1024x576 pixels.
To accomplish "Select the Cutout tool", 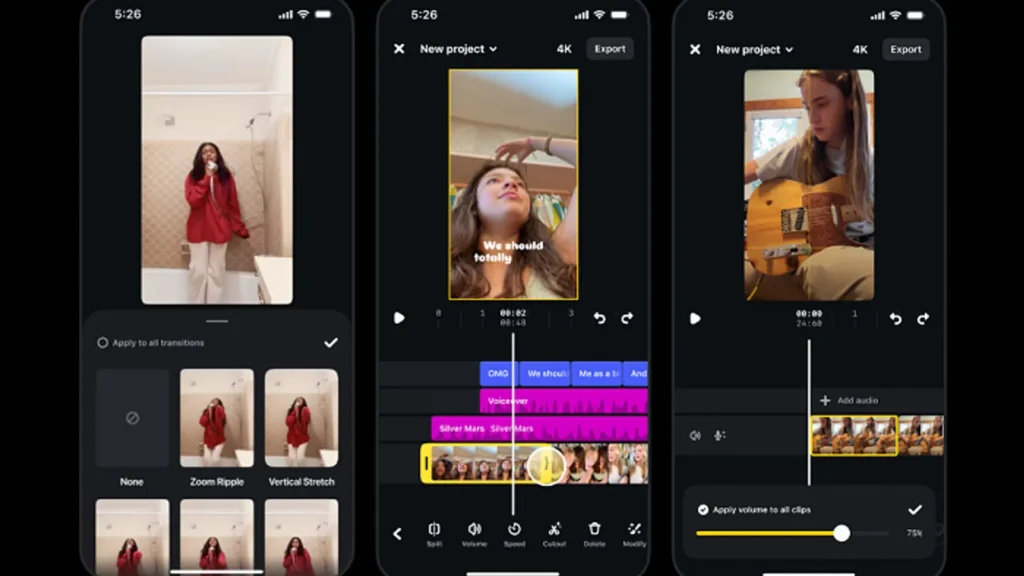I will 554,532.
